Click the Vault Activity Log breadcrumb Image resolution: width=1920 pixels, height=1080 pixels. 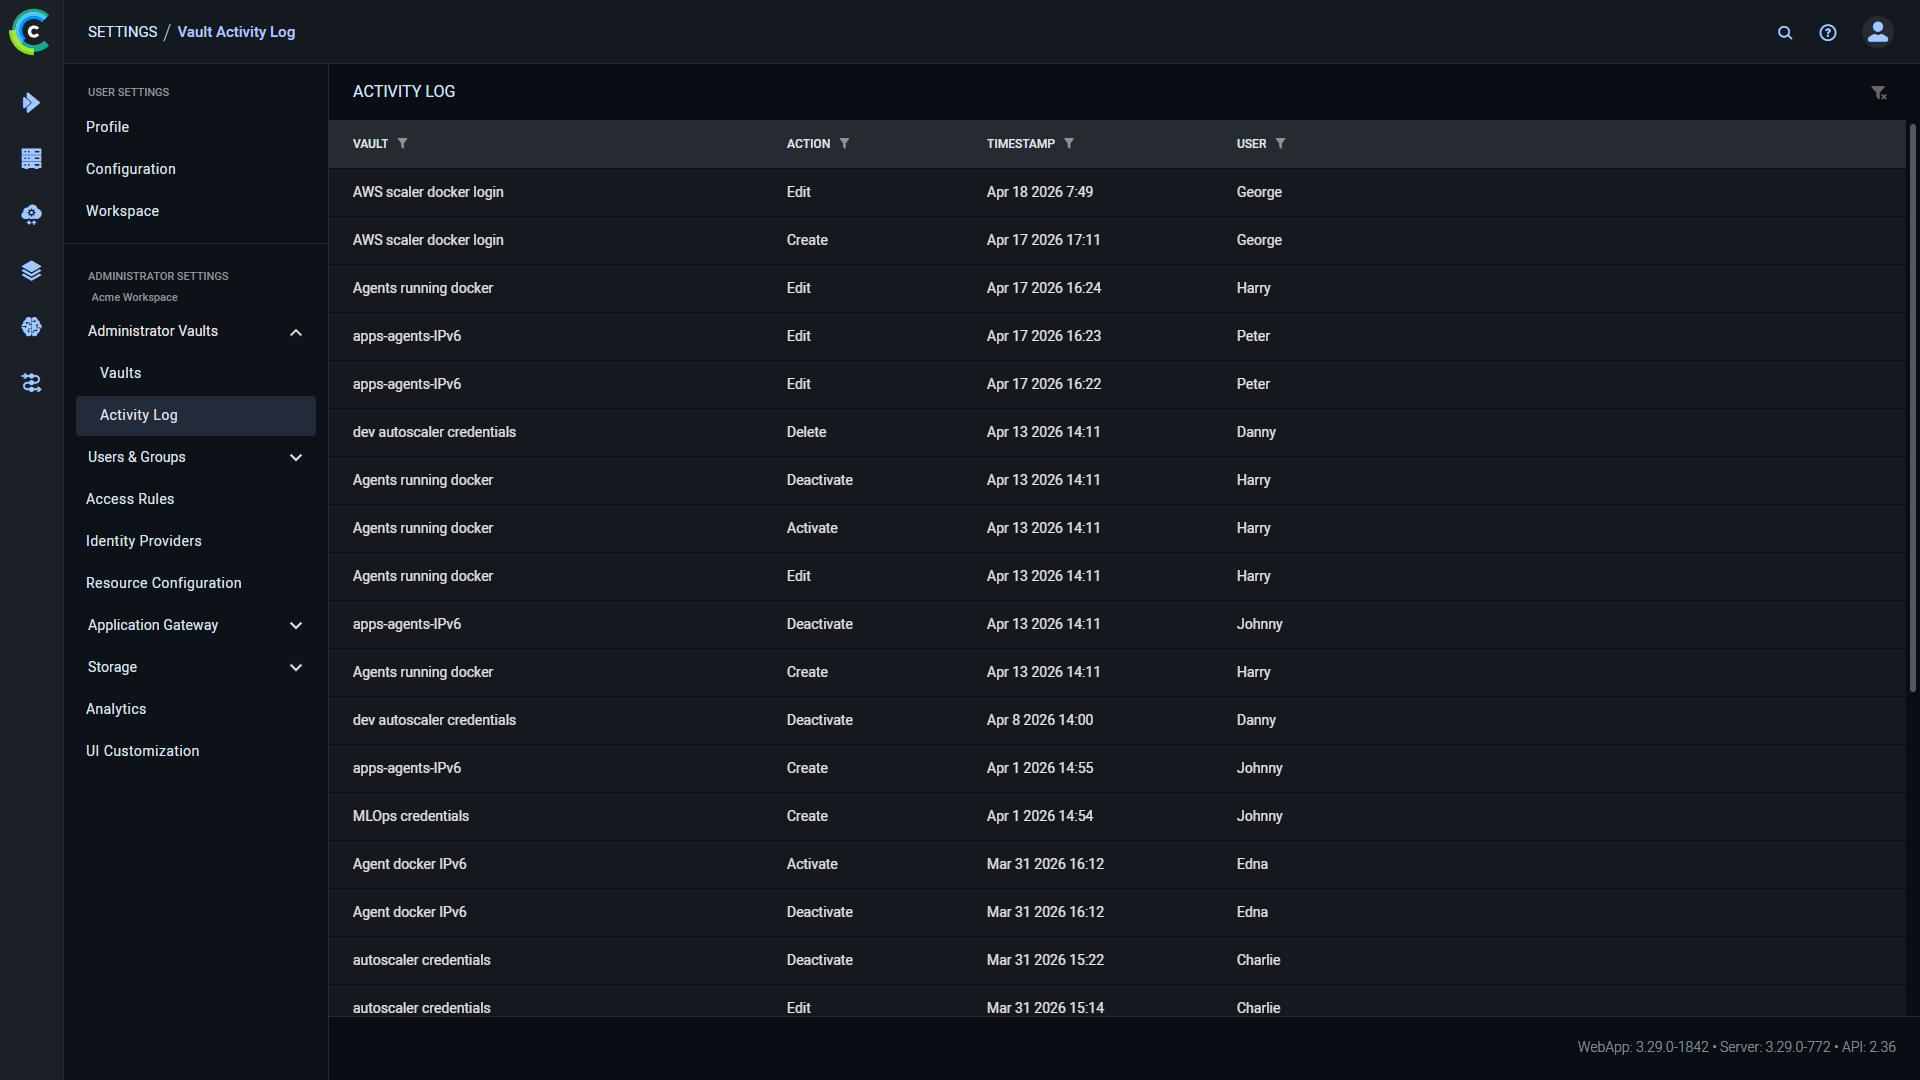(236, 32)
